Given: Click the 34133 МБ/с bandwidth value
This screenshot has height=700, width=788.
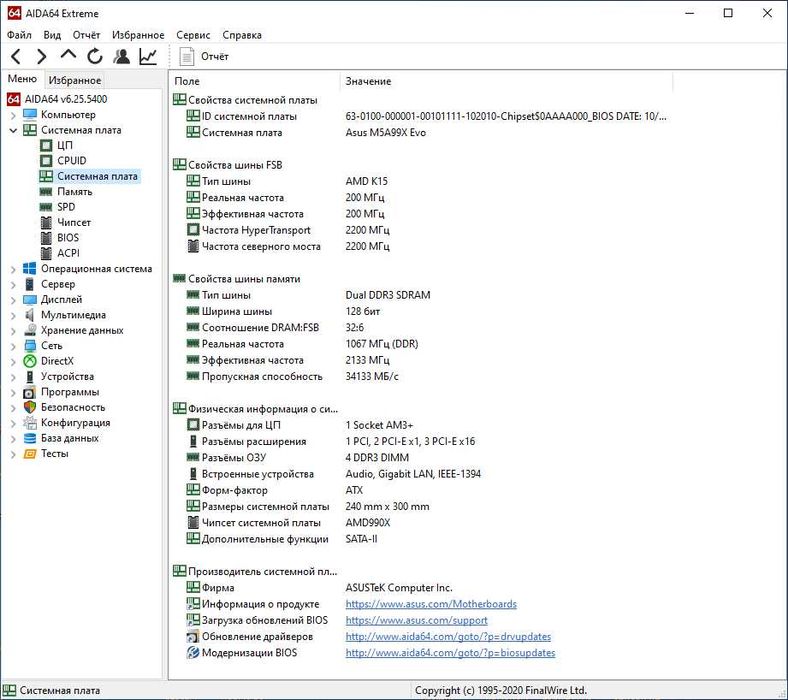Looking at the screenshot, I should [x=371, y=376].
